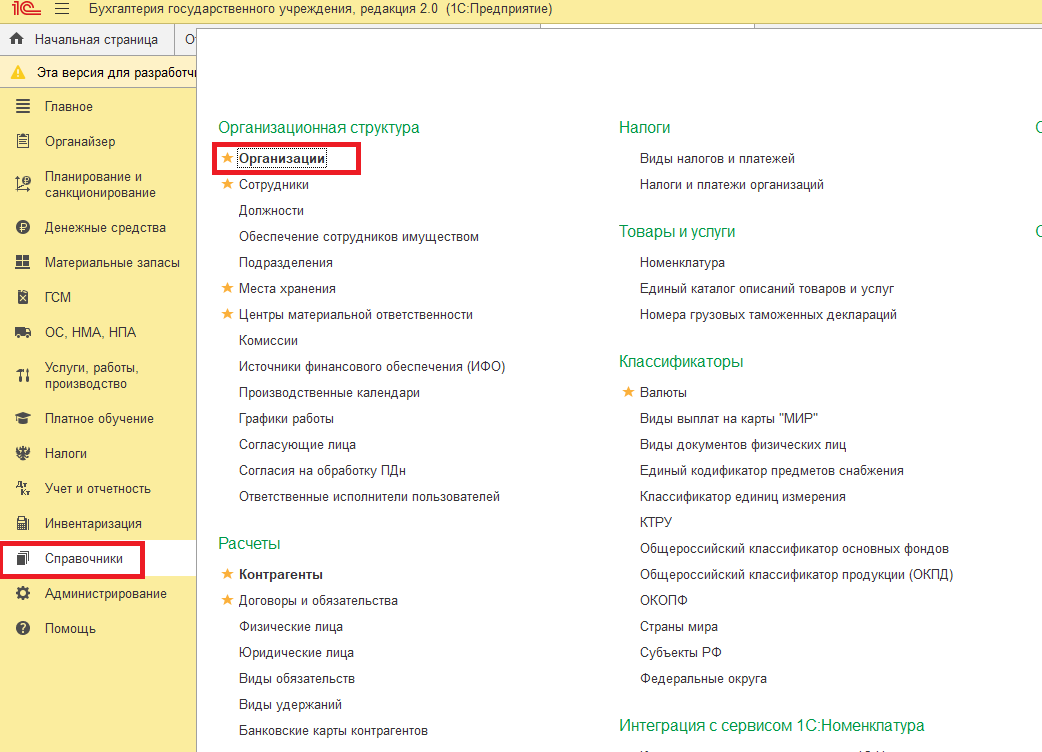Click the Платное обучение graduation cap icon

pyautogui.click(x=23, y=418)
